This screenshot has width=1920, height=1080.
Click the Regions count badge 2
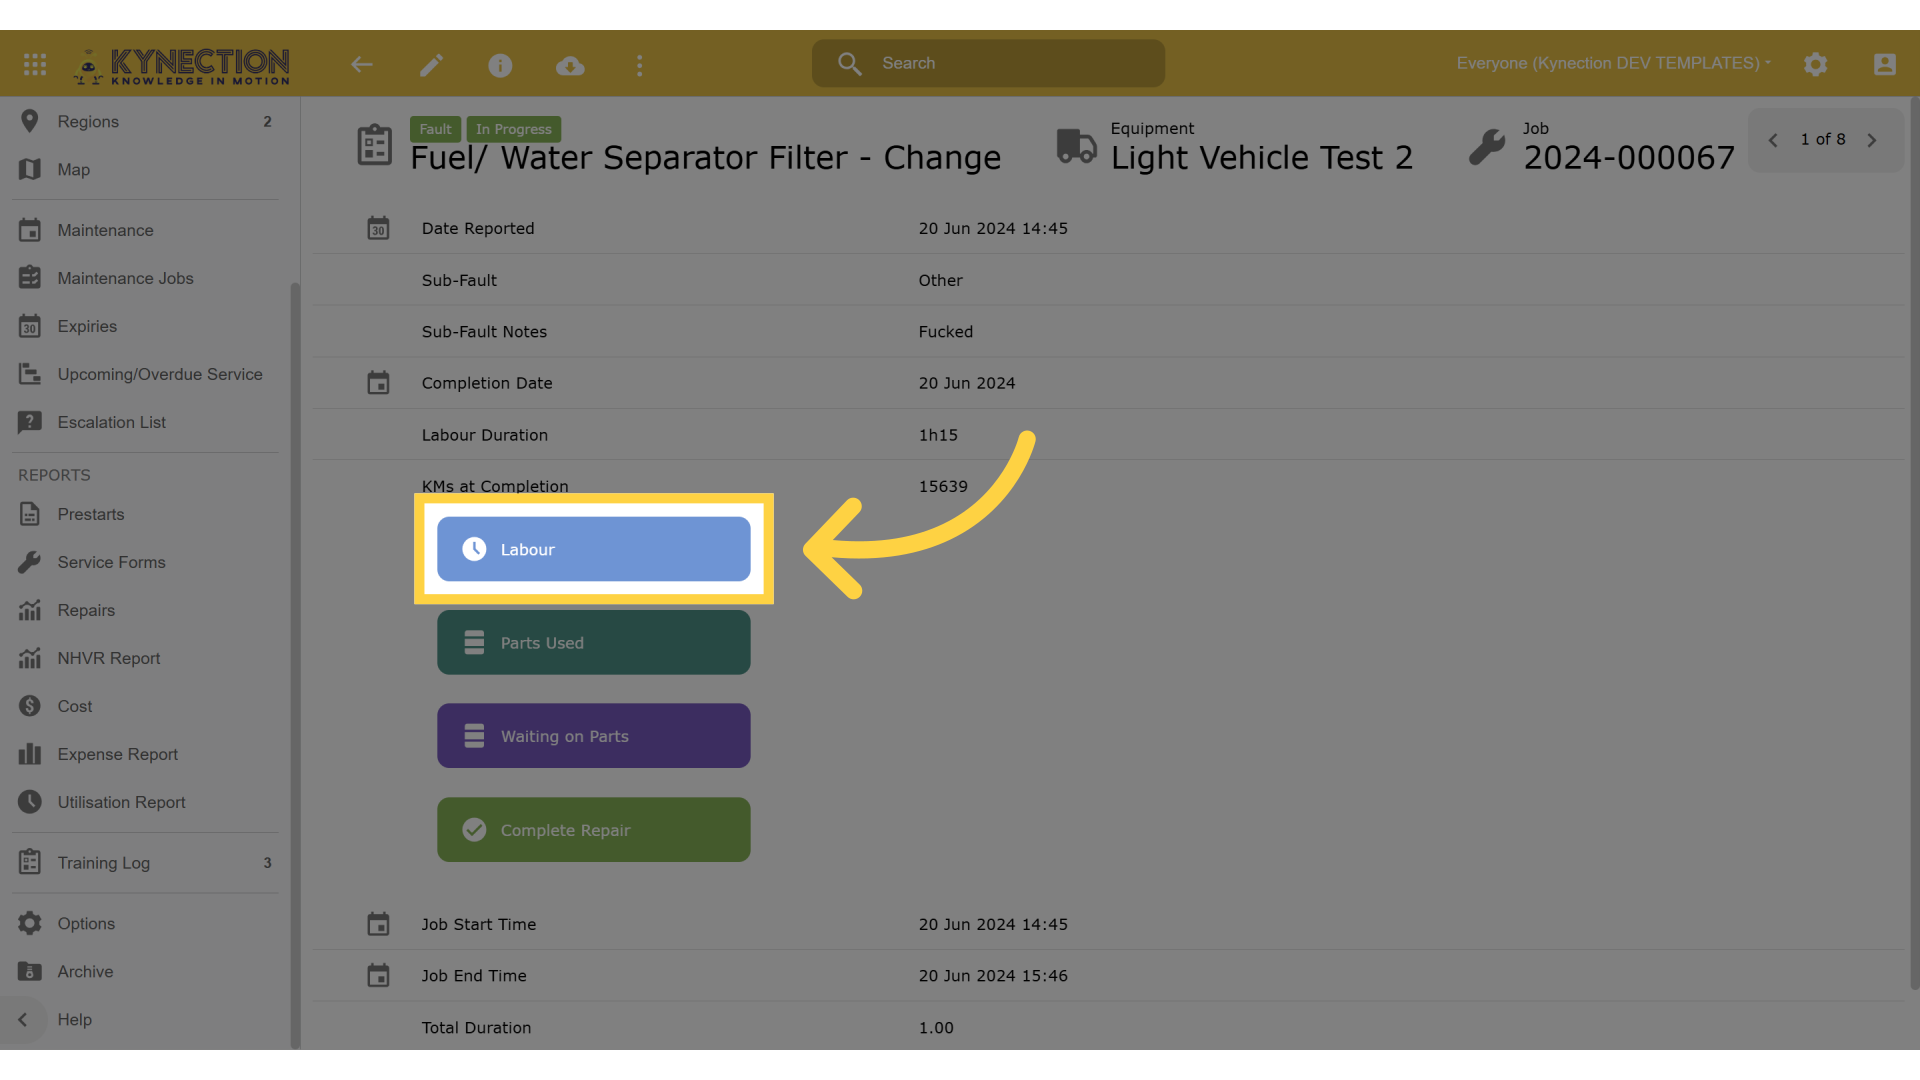267,121
